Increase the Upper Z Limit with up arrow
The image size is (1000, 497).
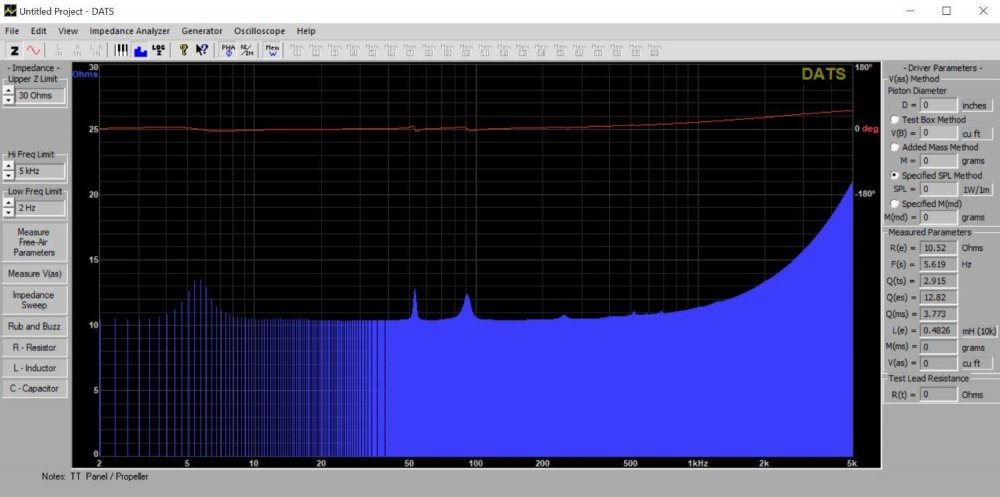[x=8, y=91]
